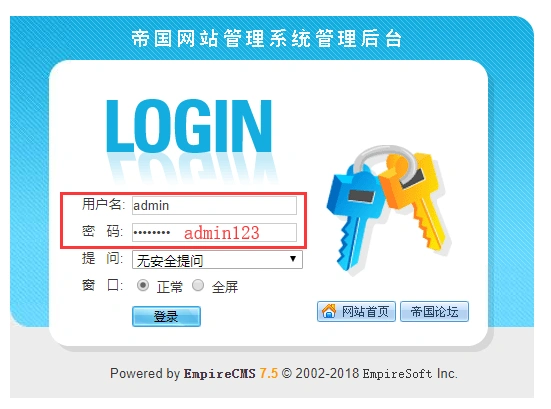Click the dropdown arrow of 提问 selector
The image size is (551, 409).
(293, 259)
